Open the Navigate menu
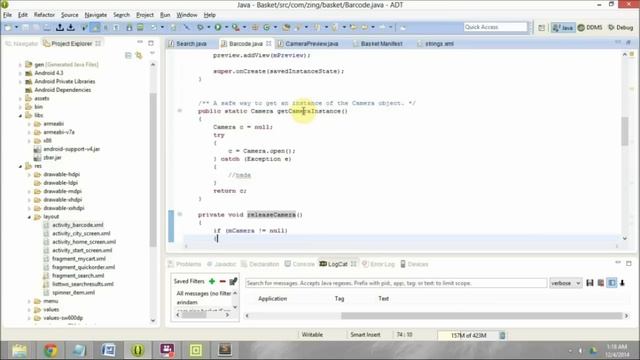The height and width of the screenshot is (360, 640). tap(96, 15)
